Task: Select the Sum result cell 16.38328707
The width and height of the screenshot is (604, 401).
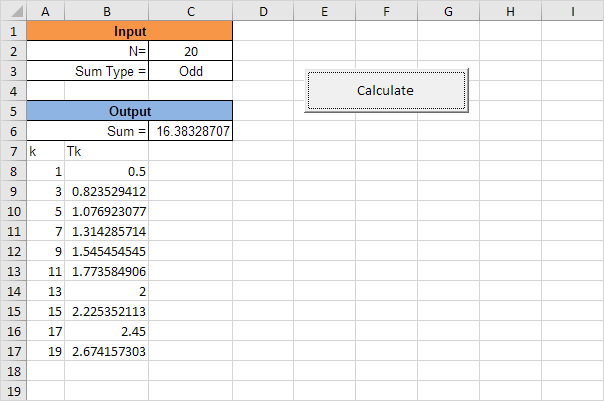Action: 190,131
